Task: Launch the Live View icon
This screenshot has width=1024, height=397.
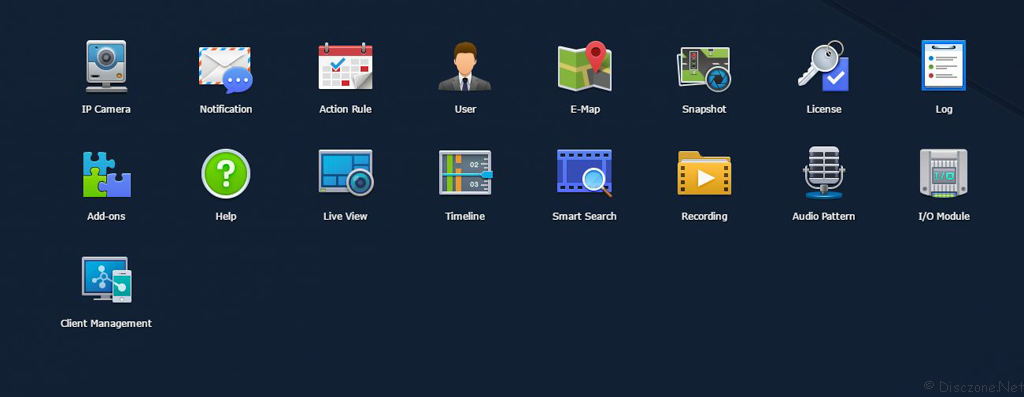Action: (345, 172)
